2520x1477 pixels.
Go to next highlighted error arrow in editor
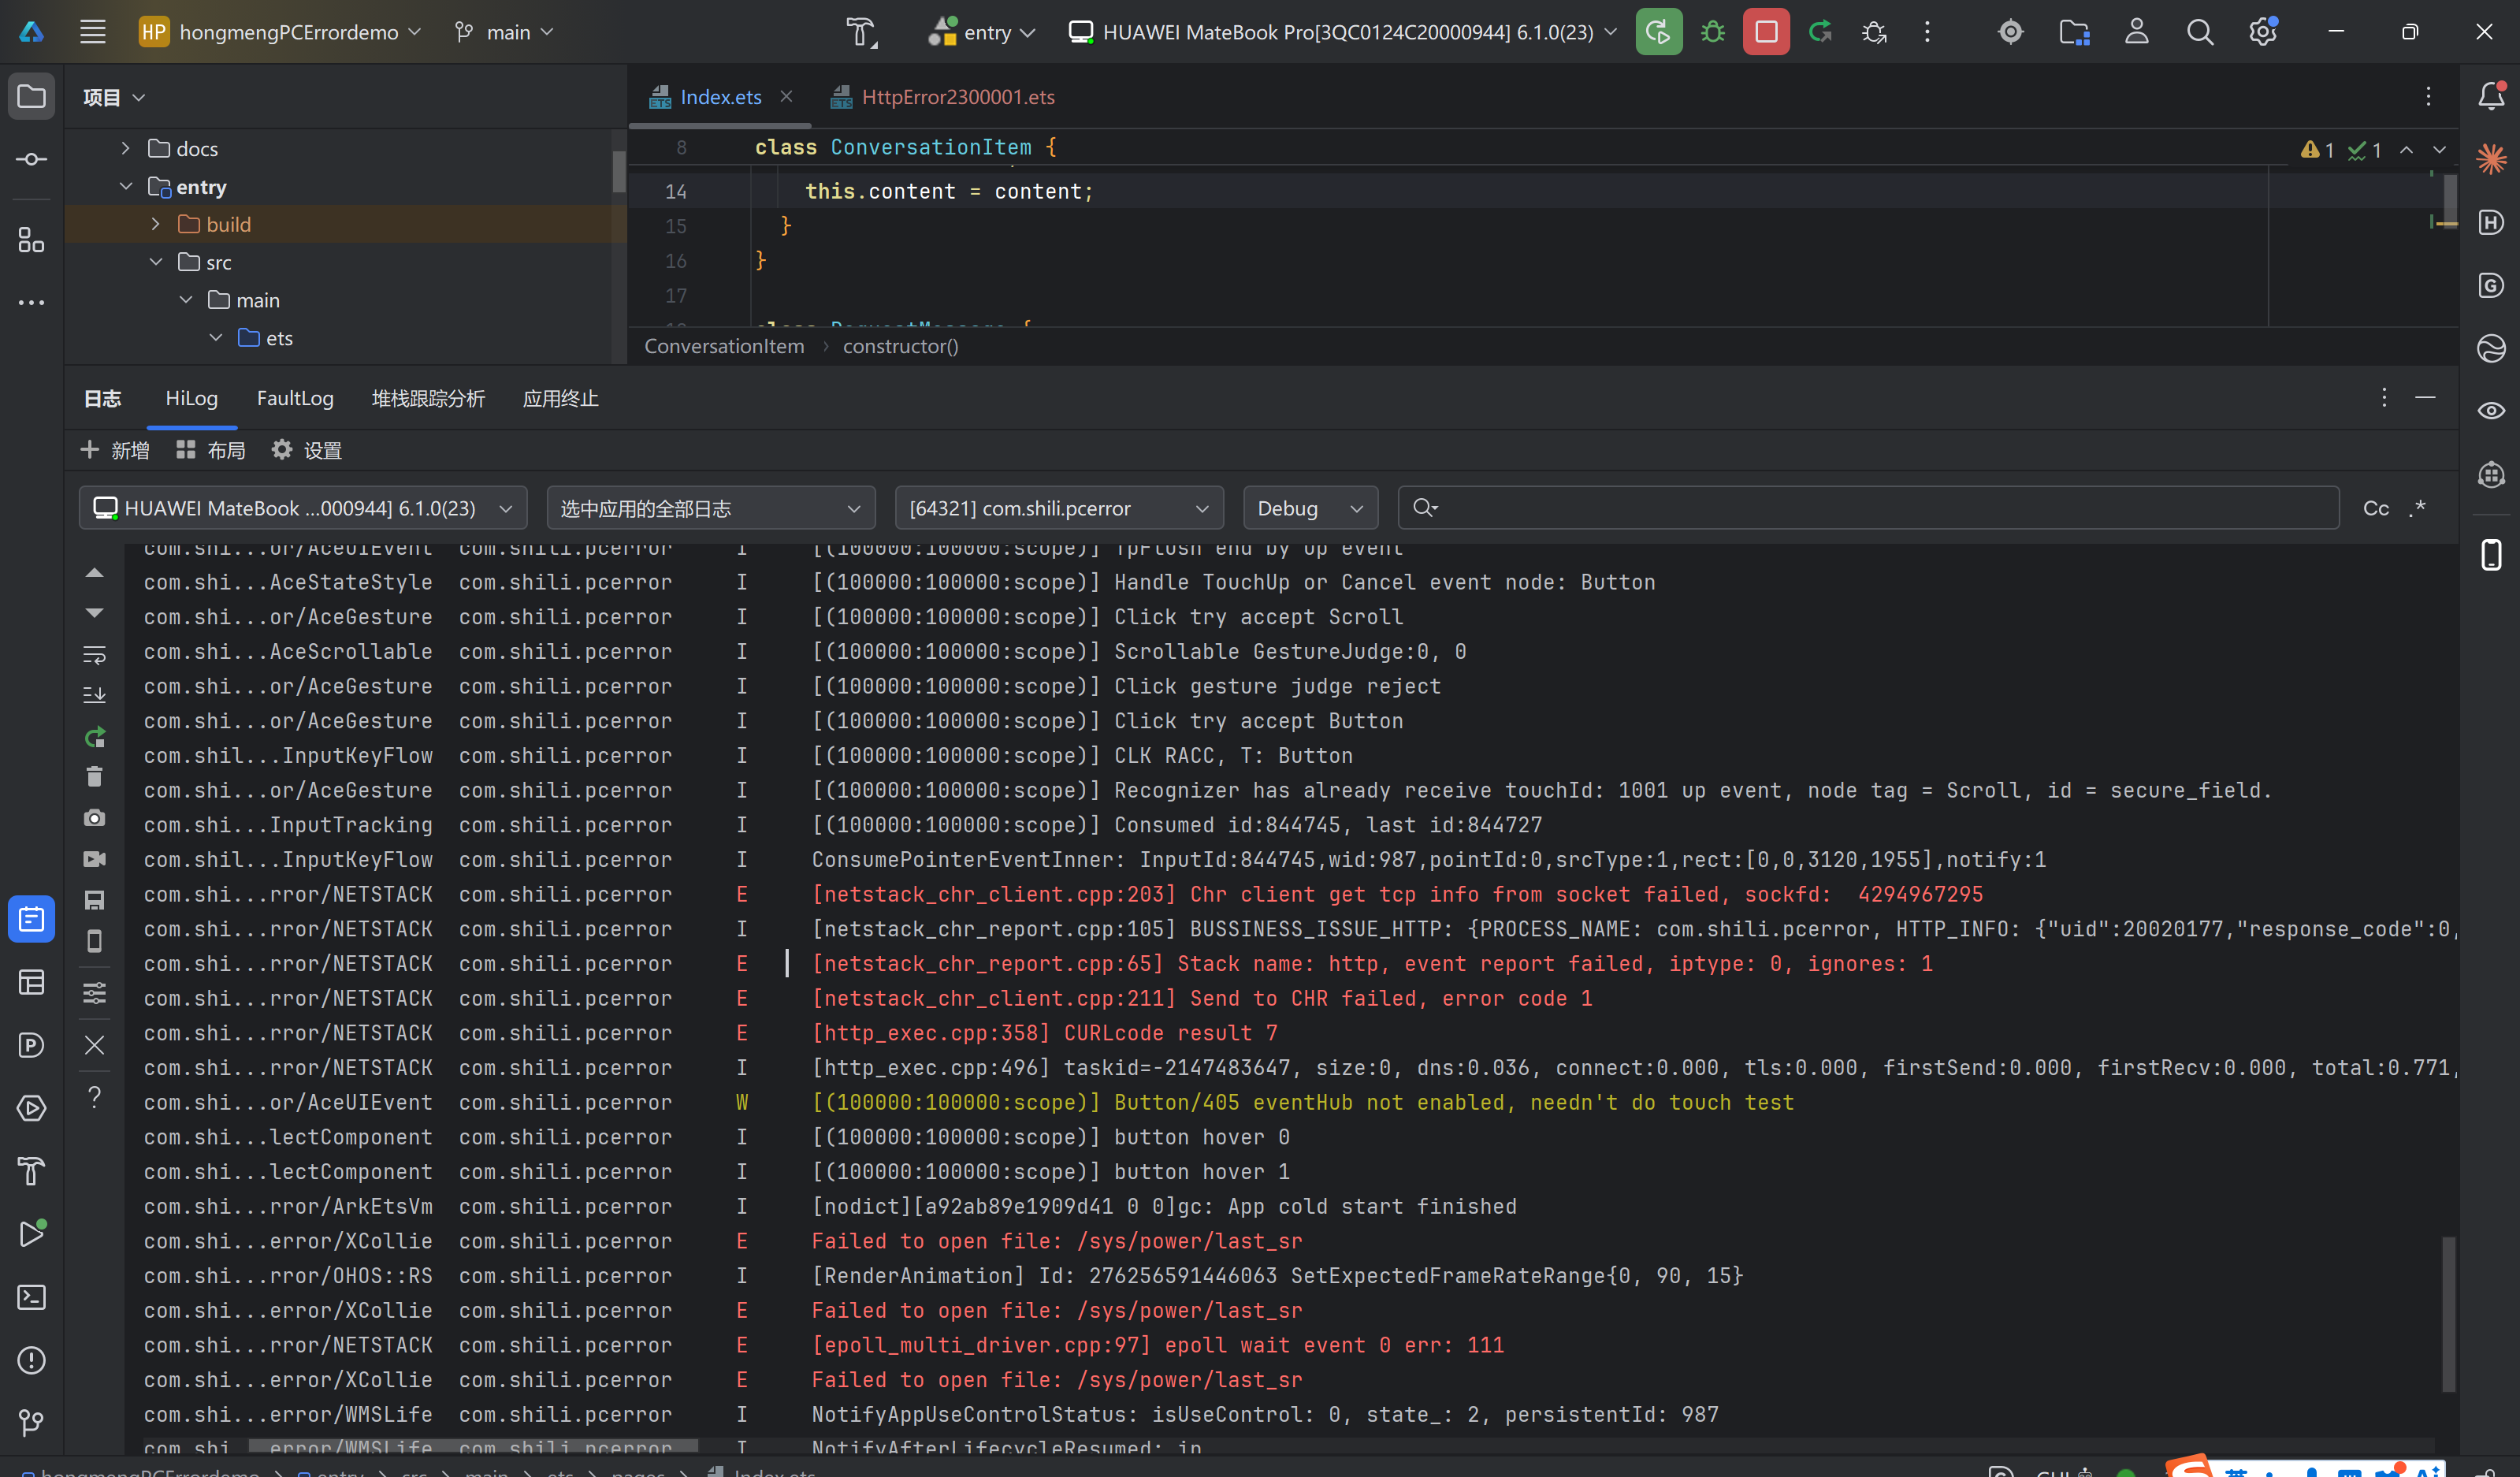2439,150
